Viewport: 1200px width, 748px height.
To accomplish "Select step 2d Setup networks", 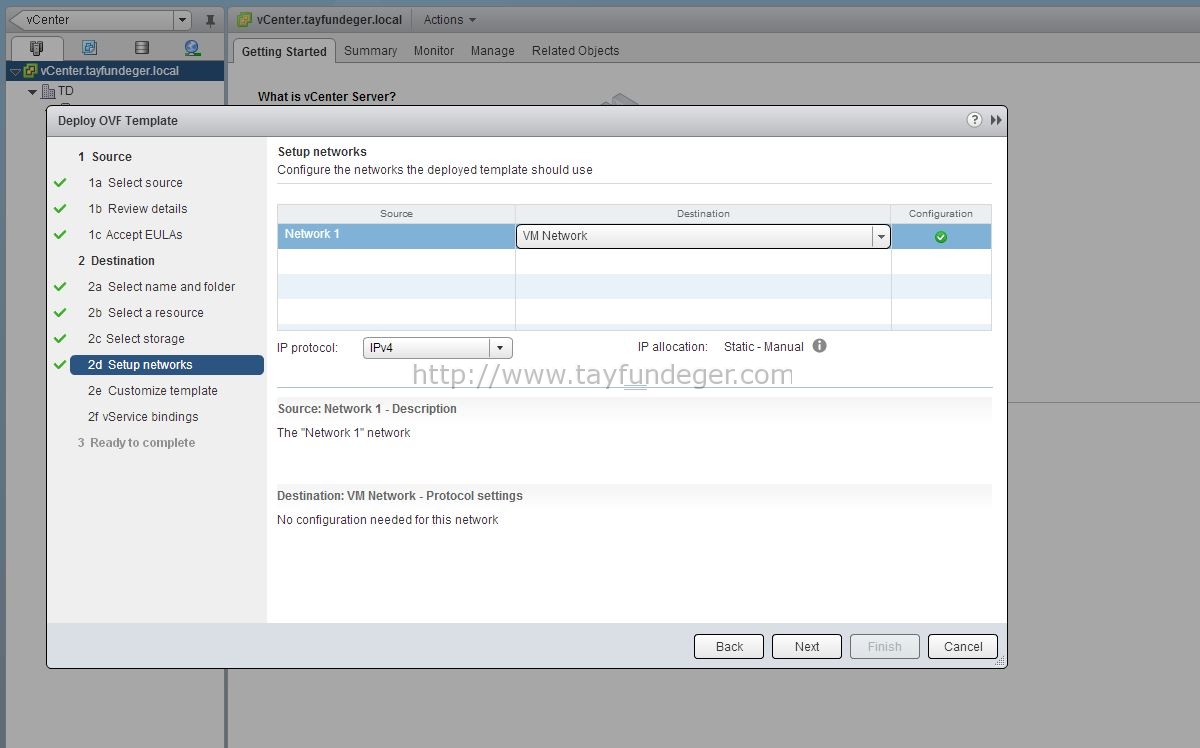I will coord(167,365).
